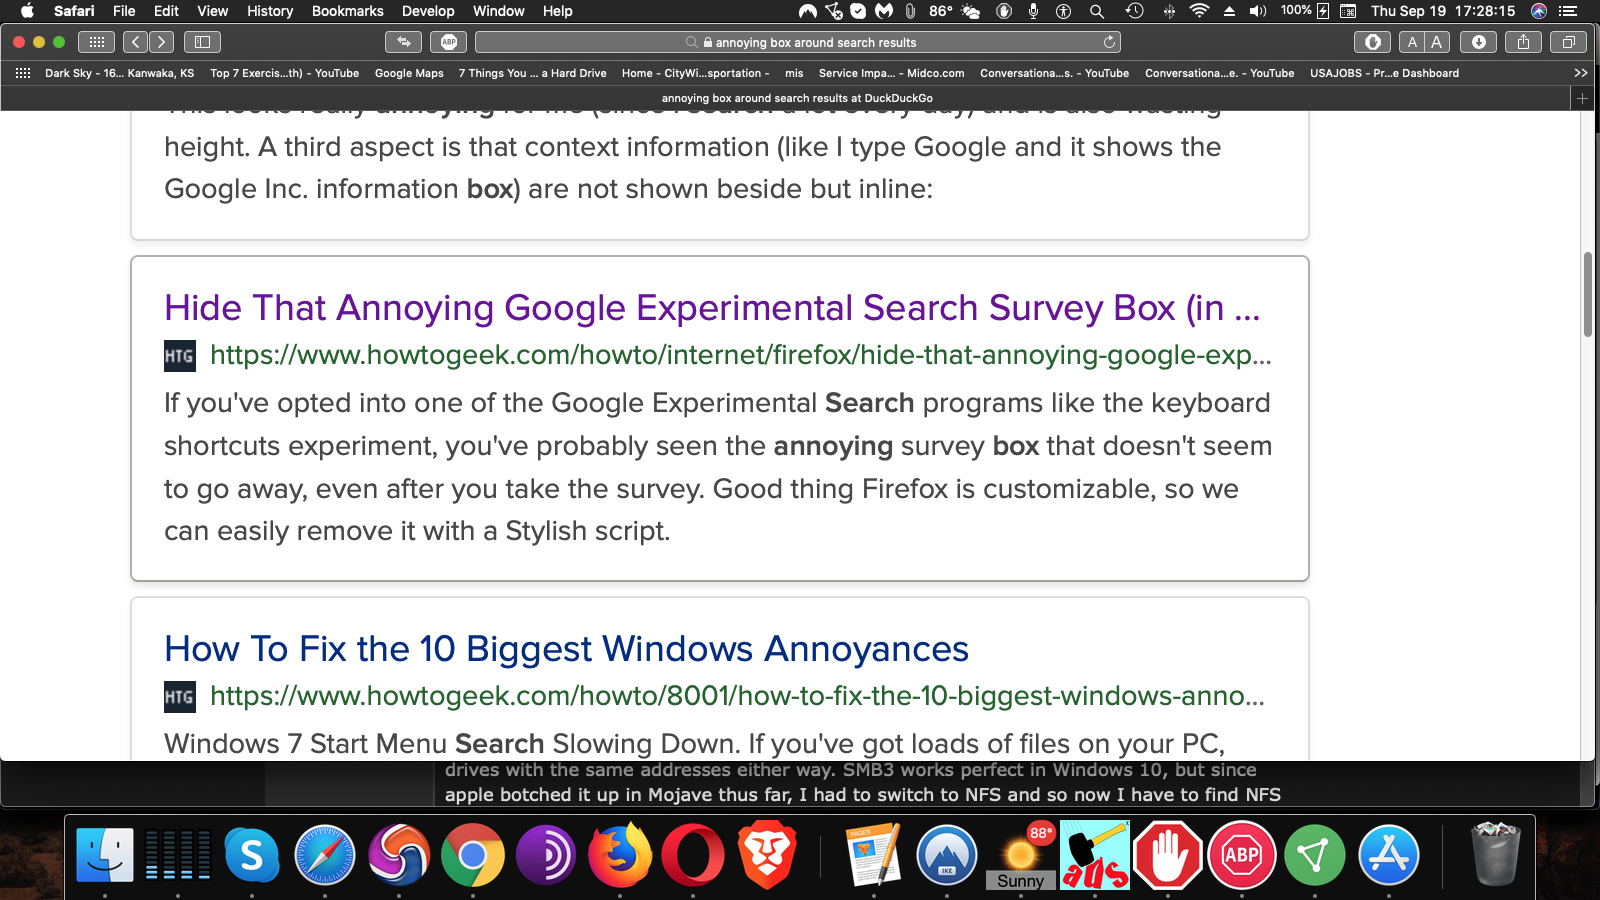Viewport: 1600px width, 900px height.
Task: Toggle the Safari sidebar button
Action: pos(202,42)
